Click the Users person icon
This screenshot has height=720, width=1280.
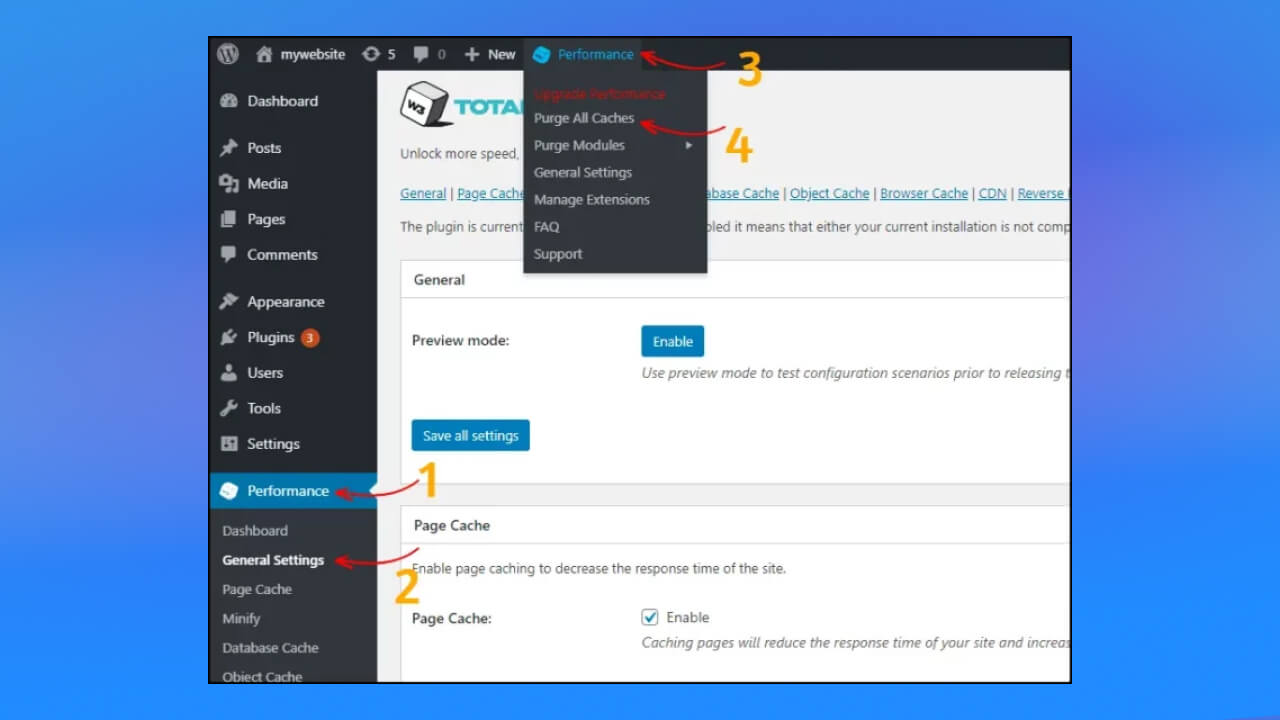coord(229,373)
